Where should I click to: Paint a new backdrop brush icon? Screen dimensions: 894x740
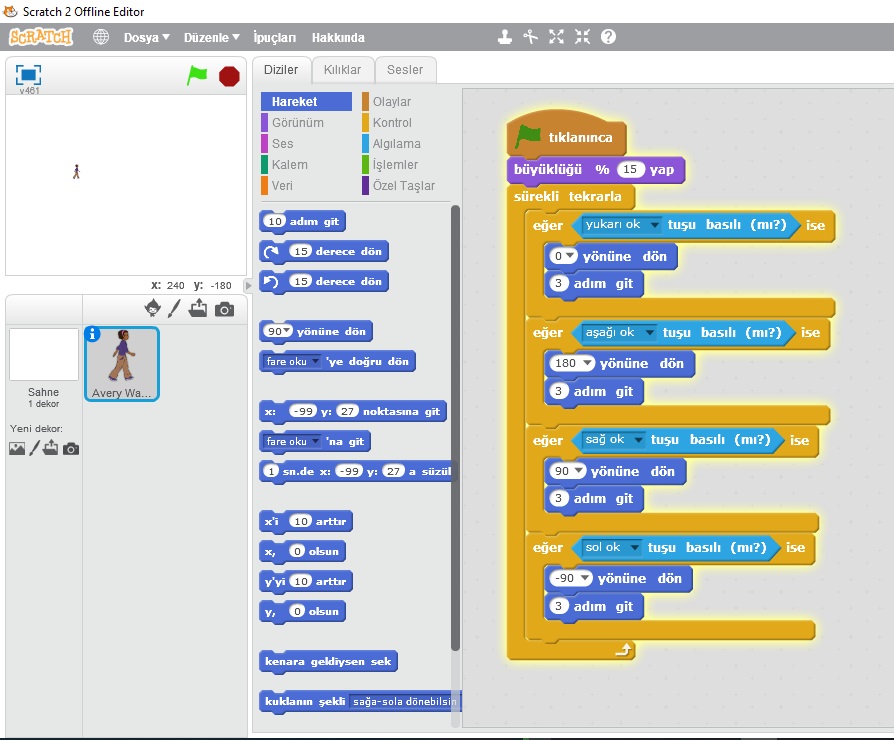[34, 448]
